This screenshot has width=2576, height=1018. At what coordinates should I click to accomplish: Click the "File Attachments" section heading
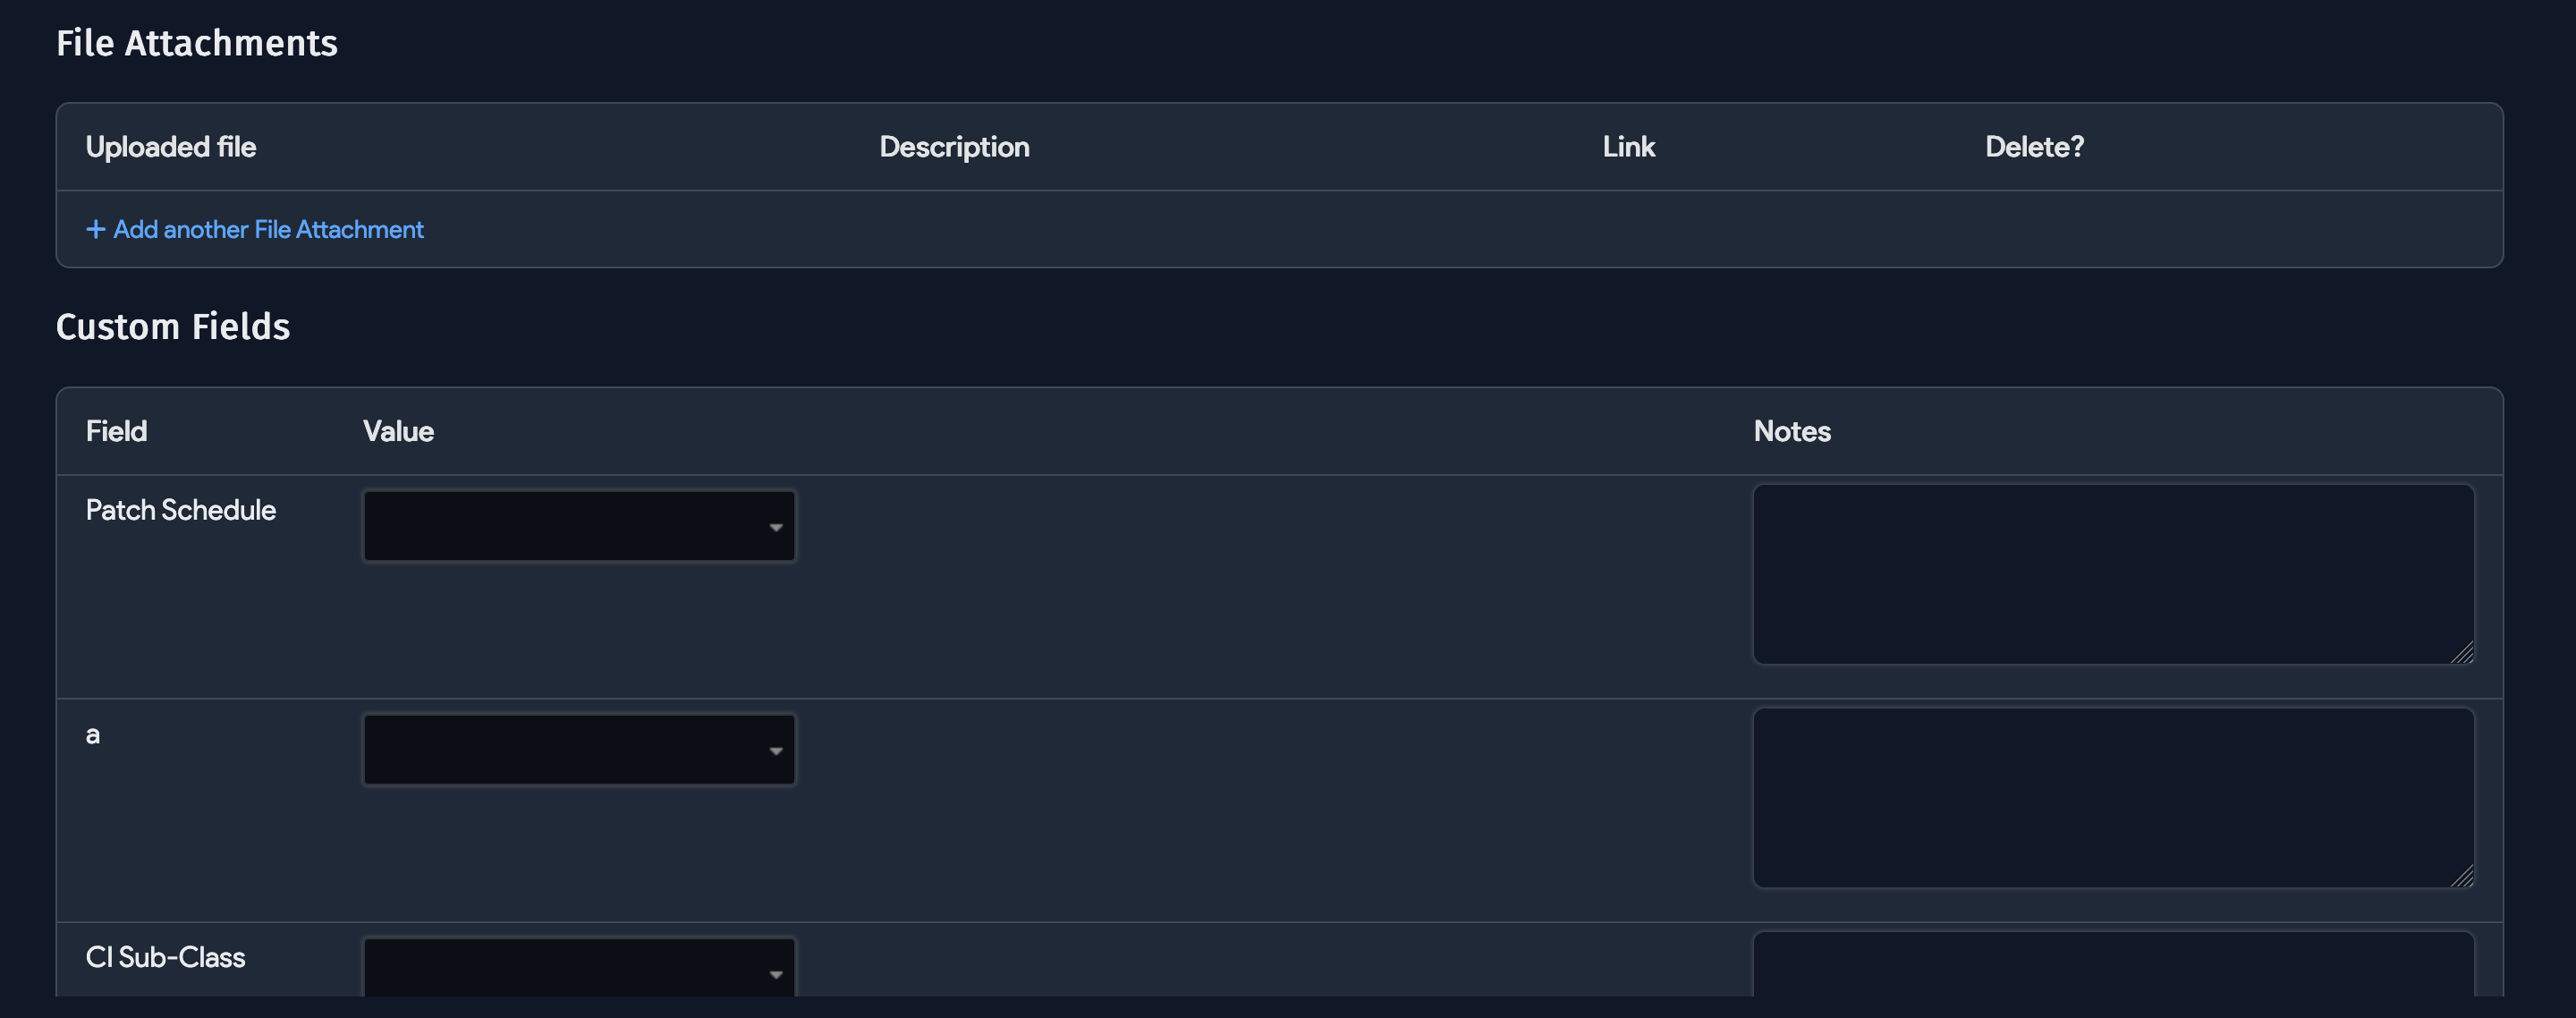197,43
